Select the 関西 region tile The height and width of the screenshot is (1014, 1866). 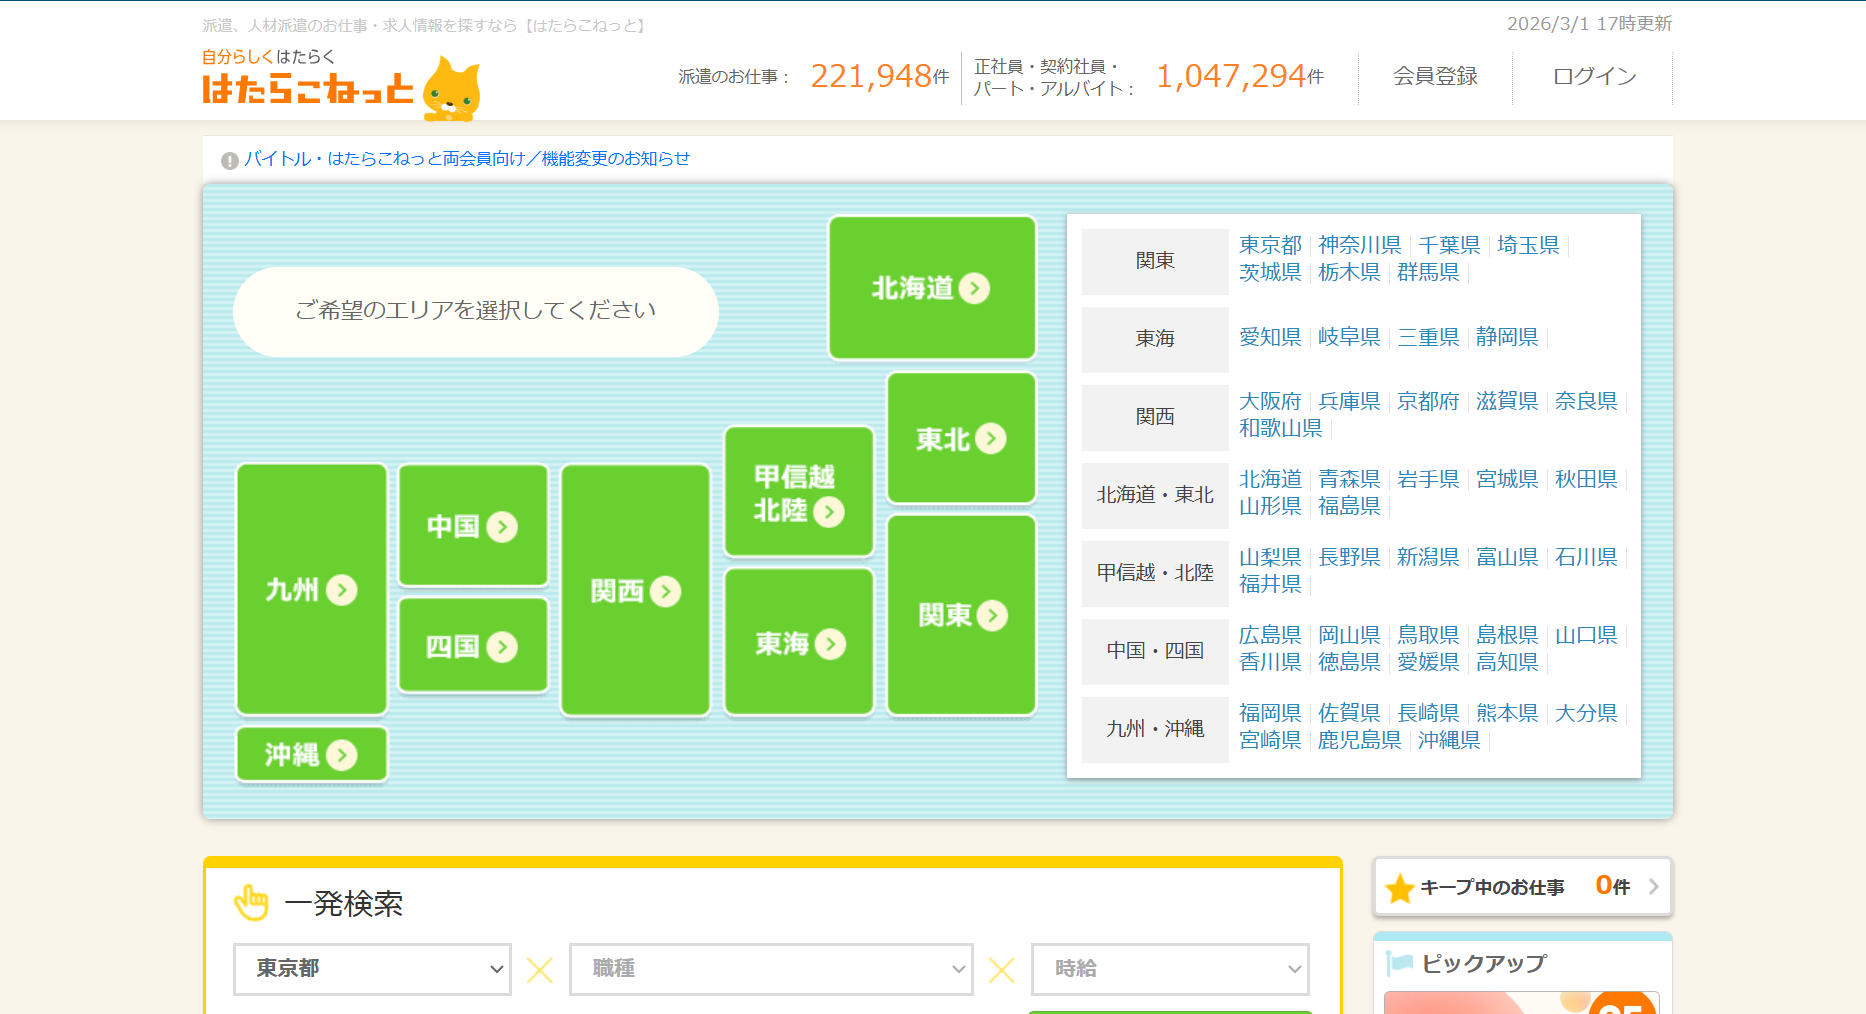[635, 591]
